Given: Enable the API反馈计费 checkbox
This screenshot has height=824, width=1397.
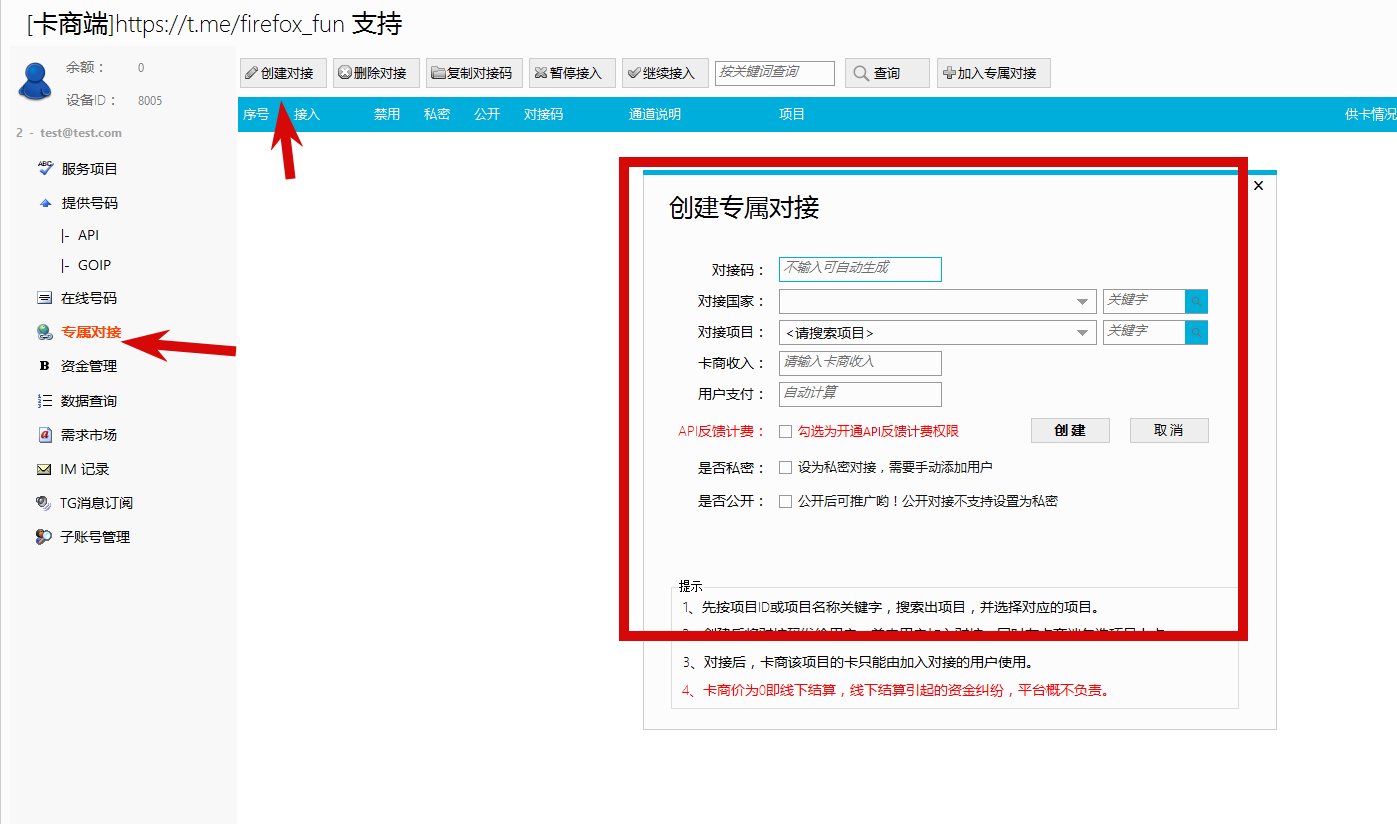Looking at the screenshot, I should (x=786, y=432).
